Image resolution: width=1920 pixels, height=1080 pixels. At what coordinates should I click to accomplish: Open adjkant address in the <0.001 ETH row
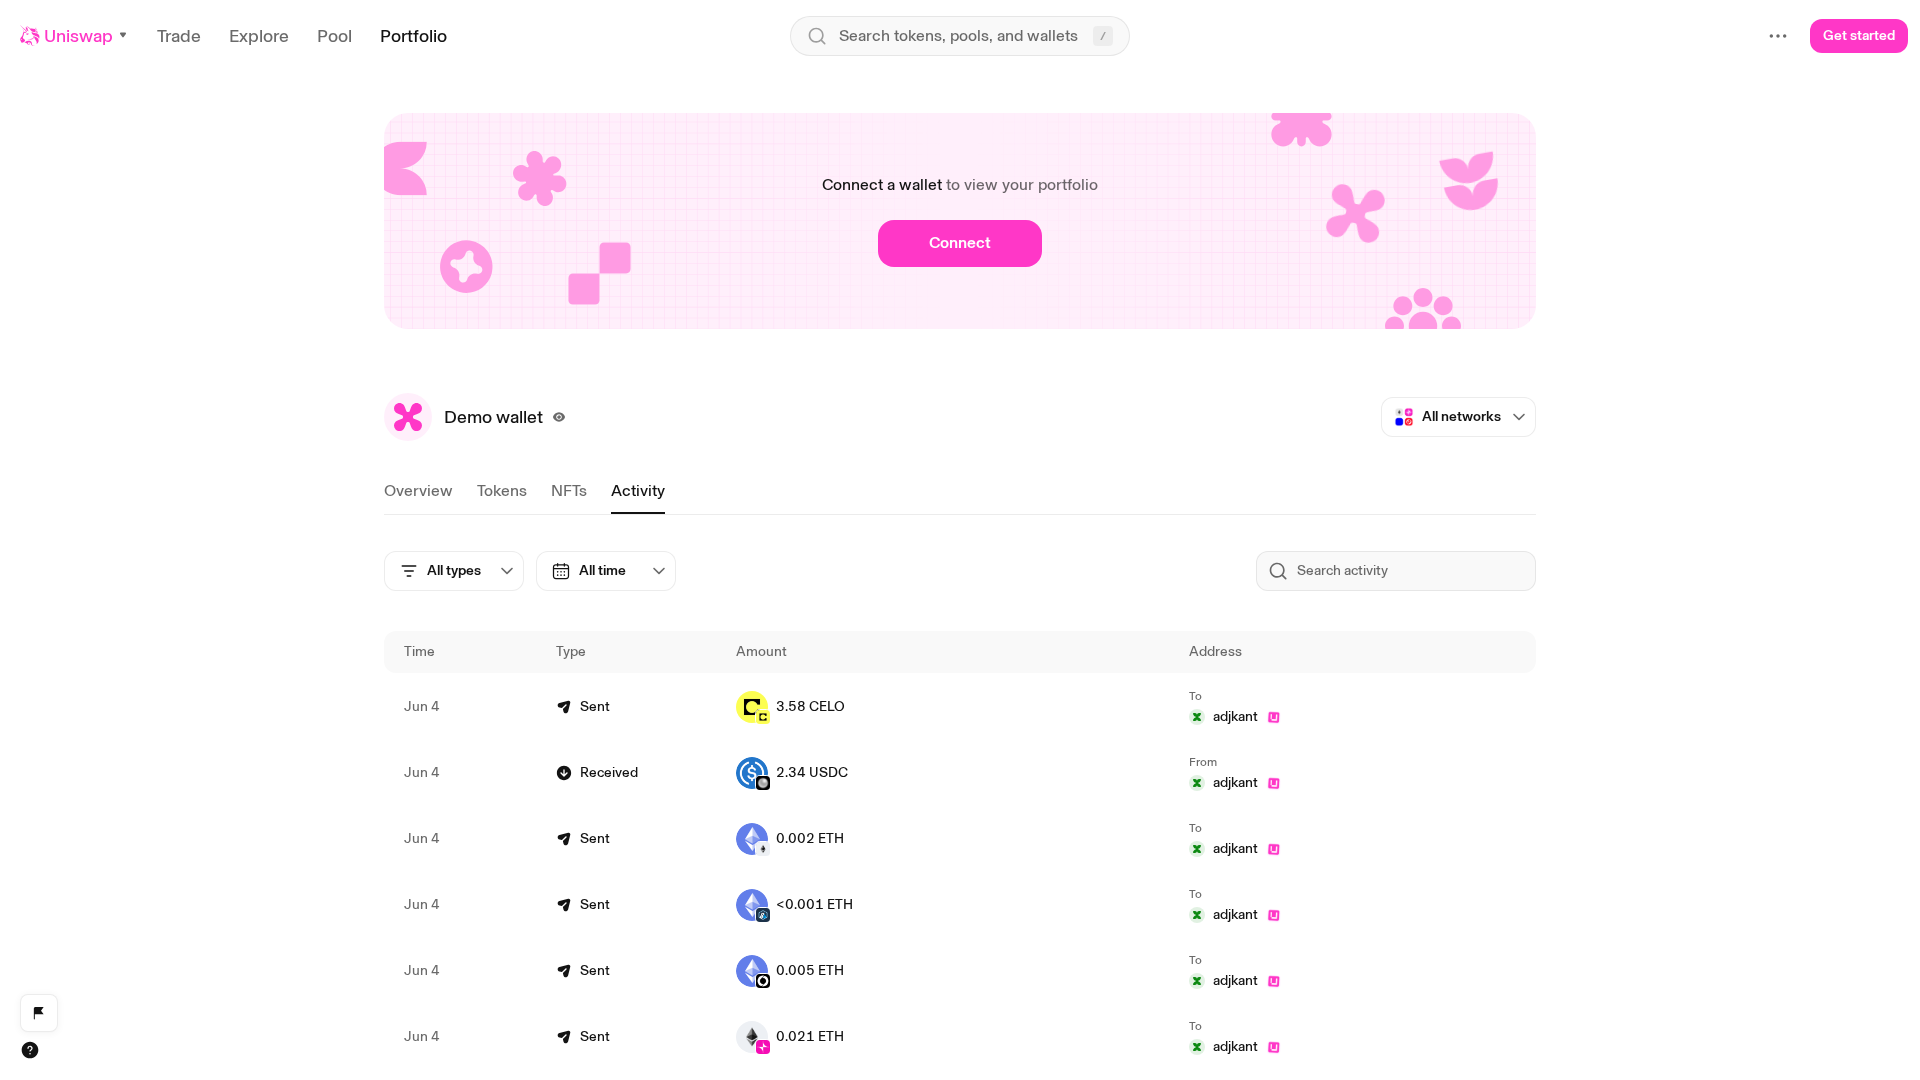1235,915
